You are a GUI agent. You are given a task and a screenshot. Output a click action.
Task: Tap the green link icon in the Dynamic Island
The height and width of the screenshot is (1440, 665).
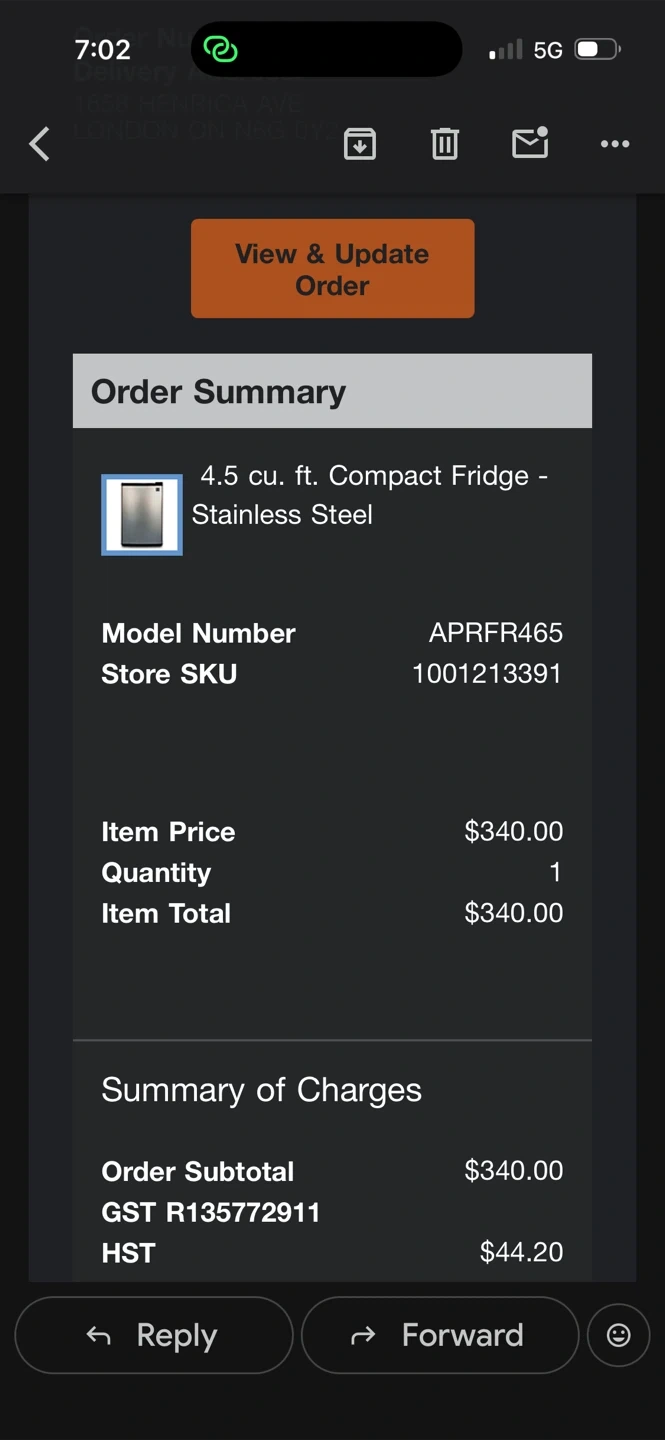220,49
